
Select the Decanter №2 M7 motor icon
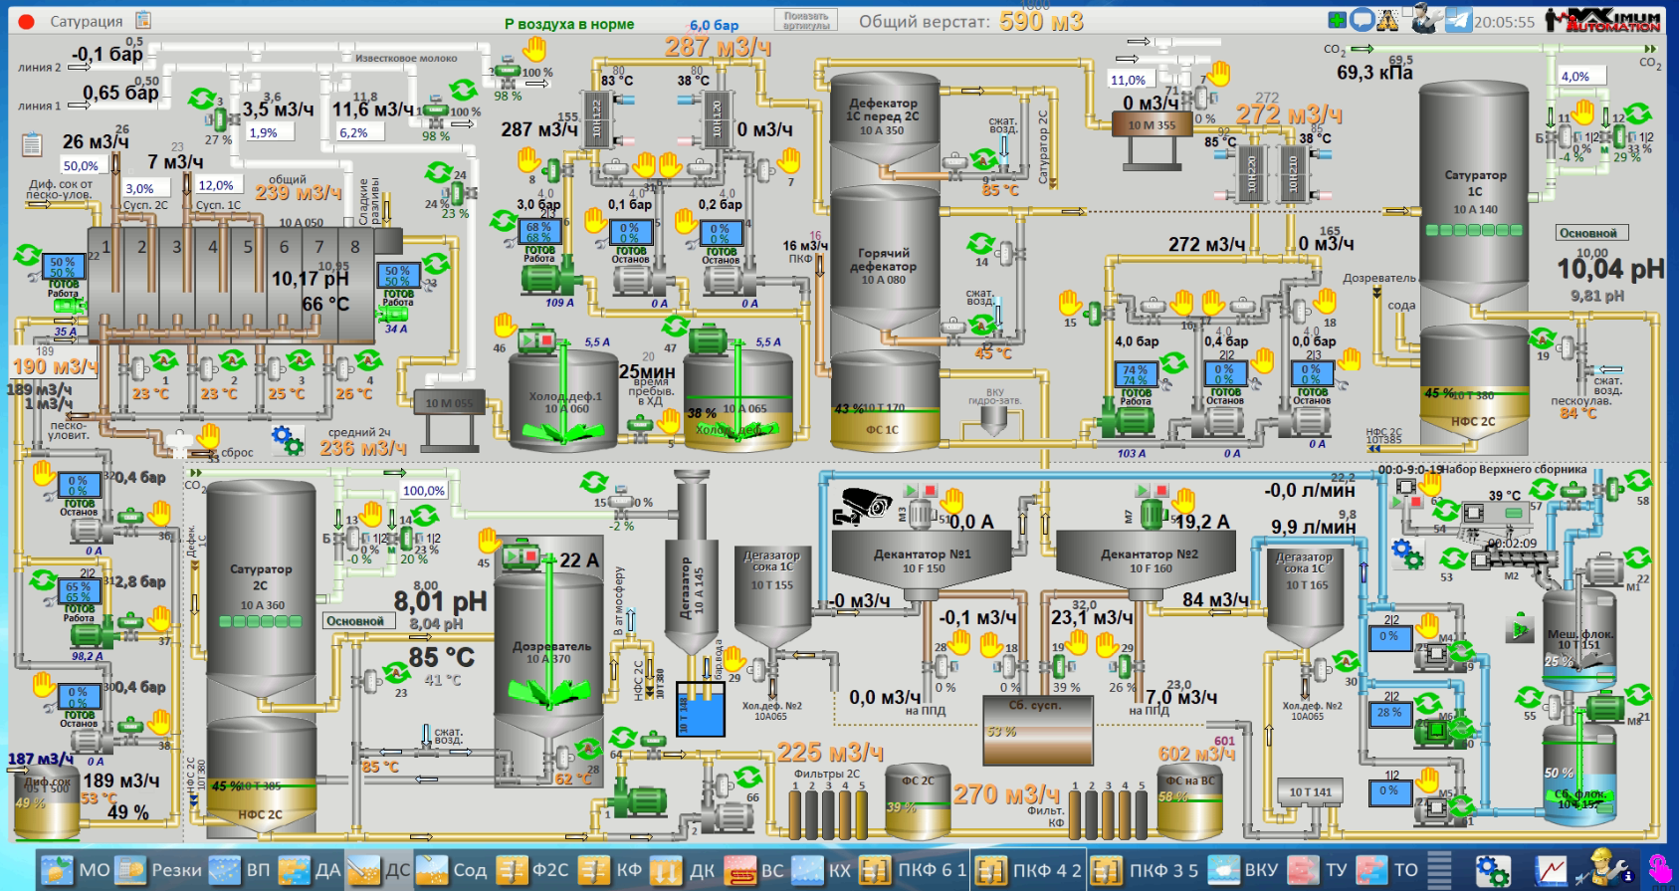(x=1151, y=516)
